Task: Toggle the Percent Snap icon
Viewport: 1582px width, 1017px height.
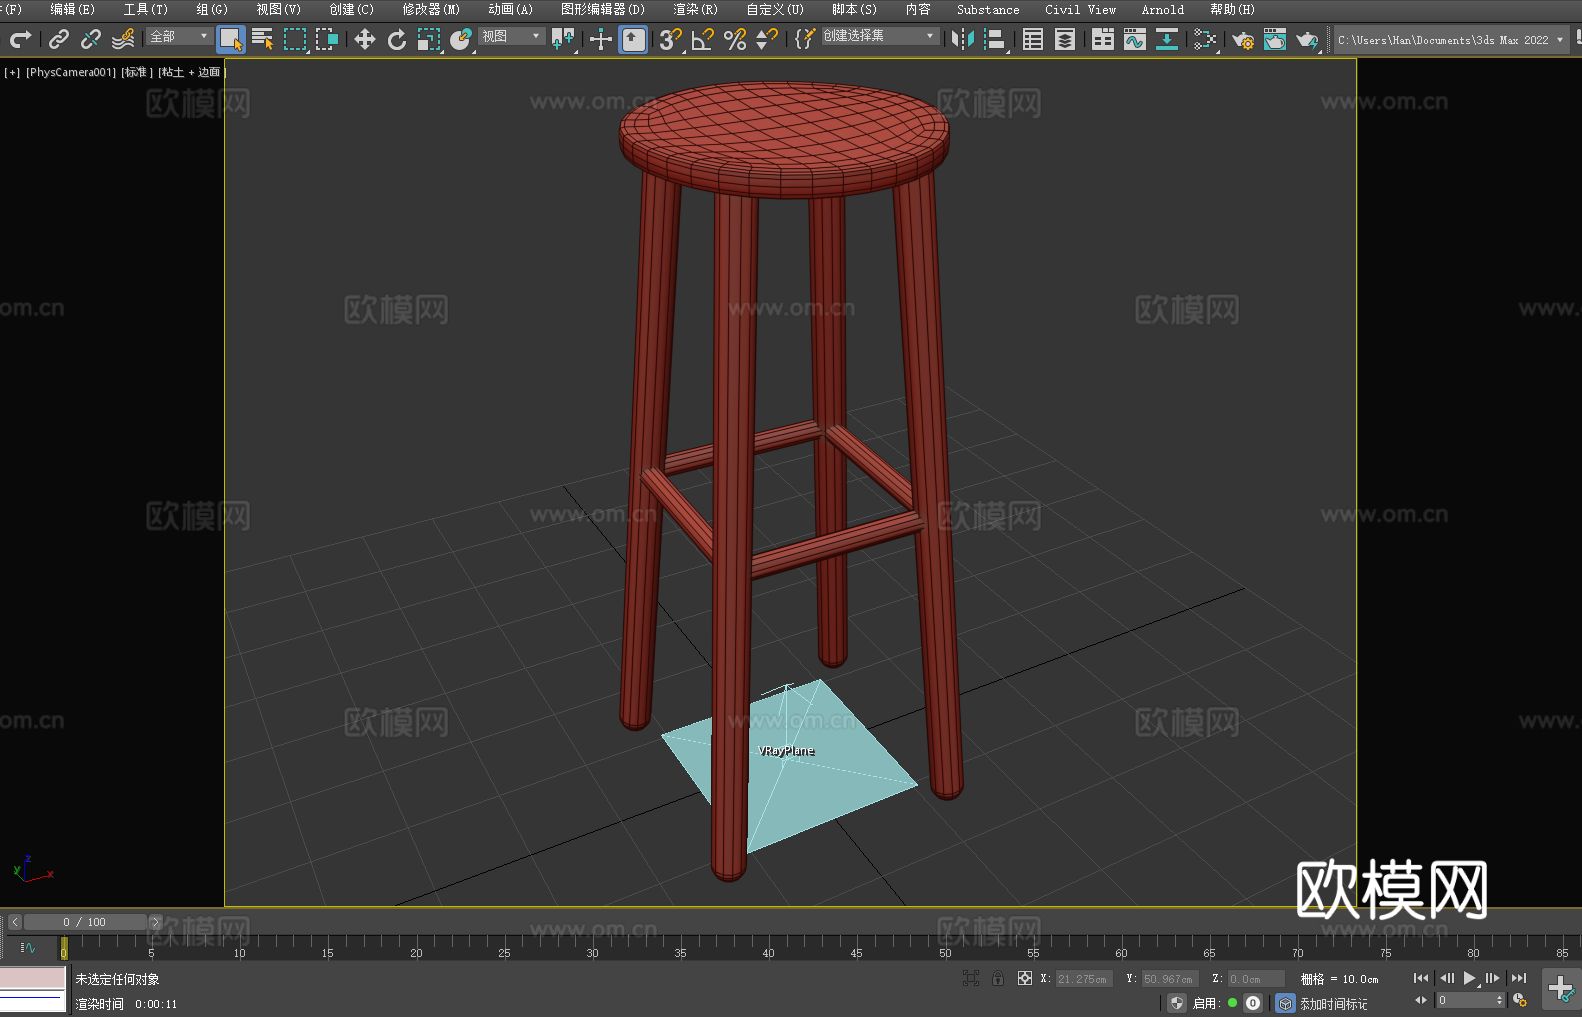Action: pyautogui.click(x=735, y=39)
